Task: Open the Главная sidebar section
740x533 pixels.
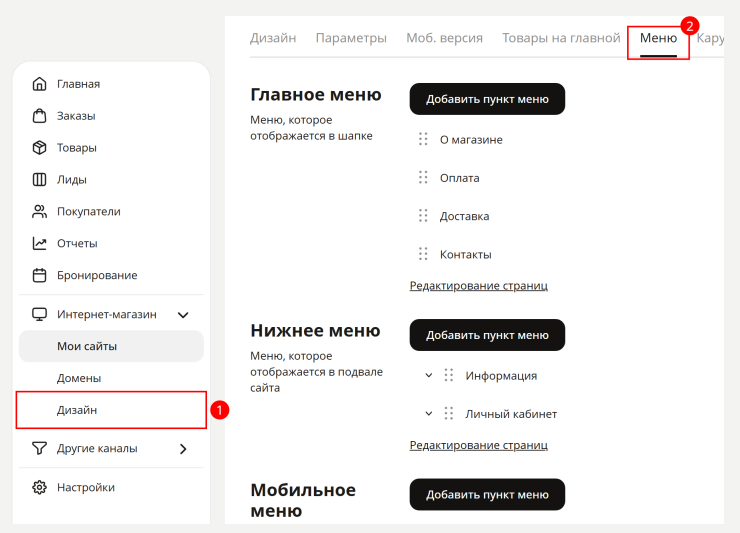Action: pyautogui.click(x=111, y=84)
